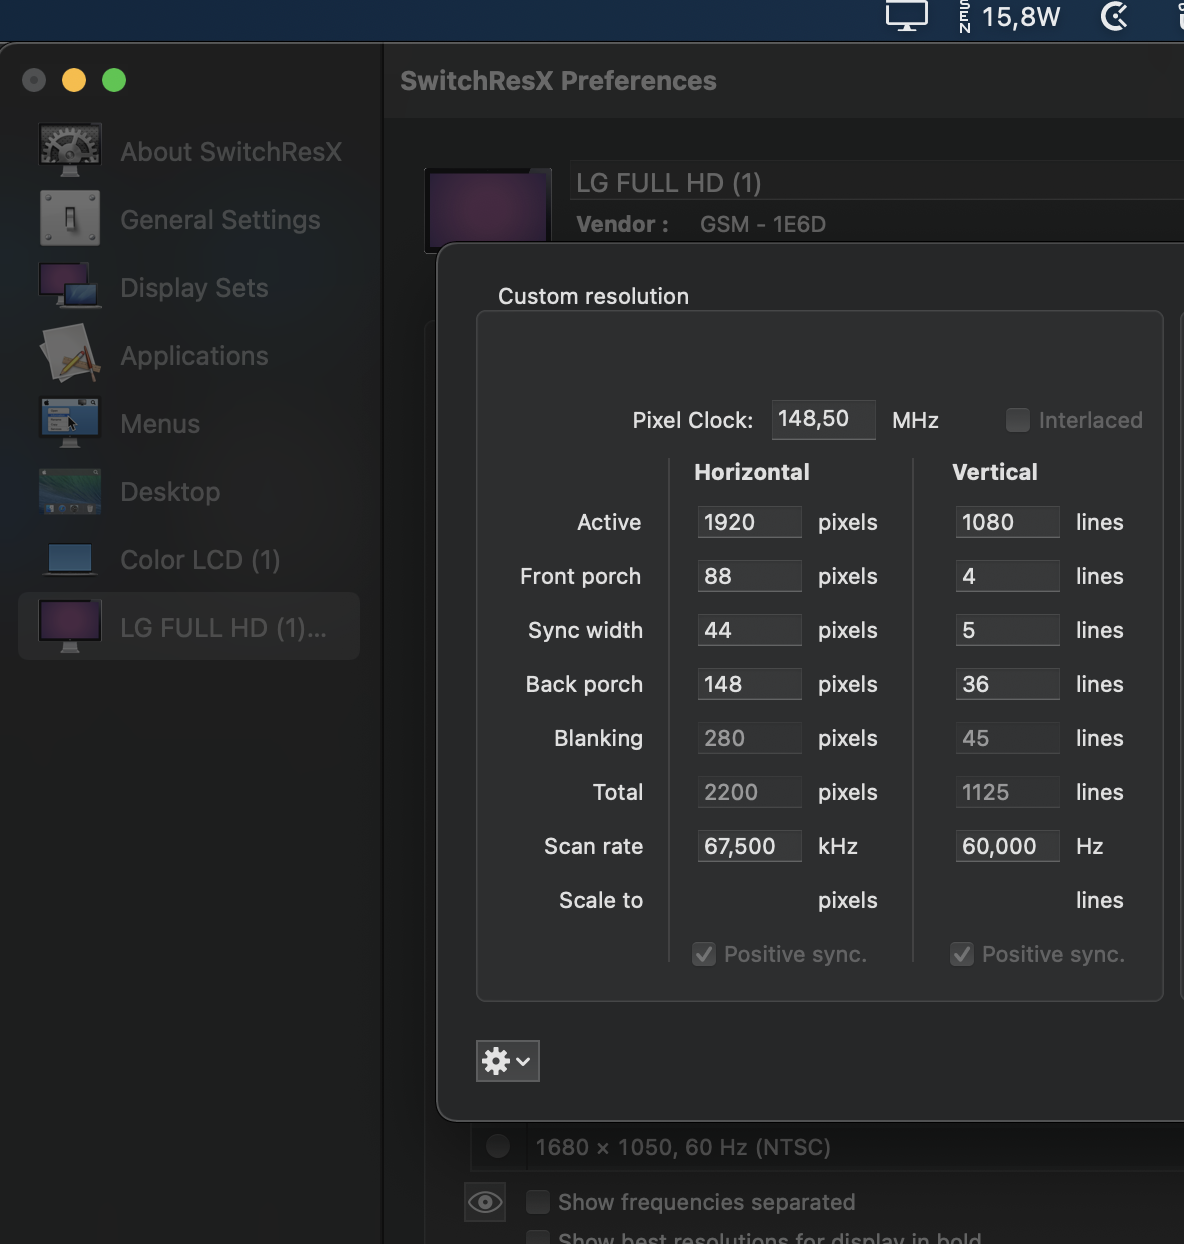Click Vertical Sync width field 5

[1008, 630]
